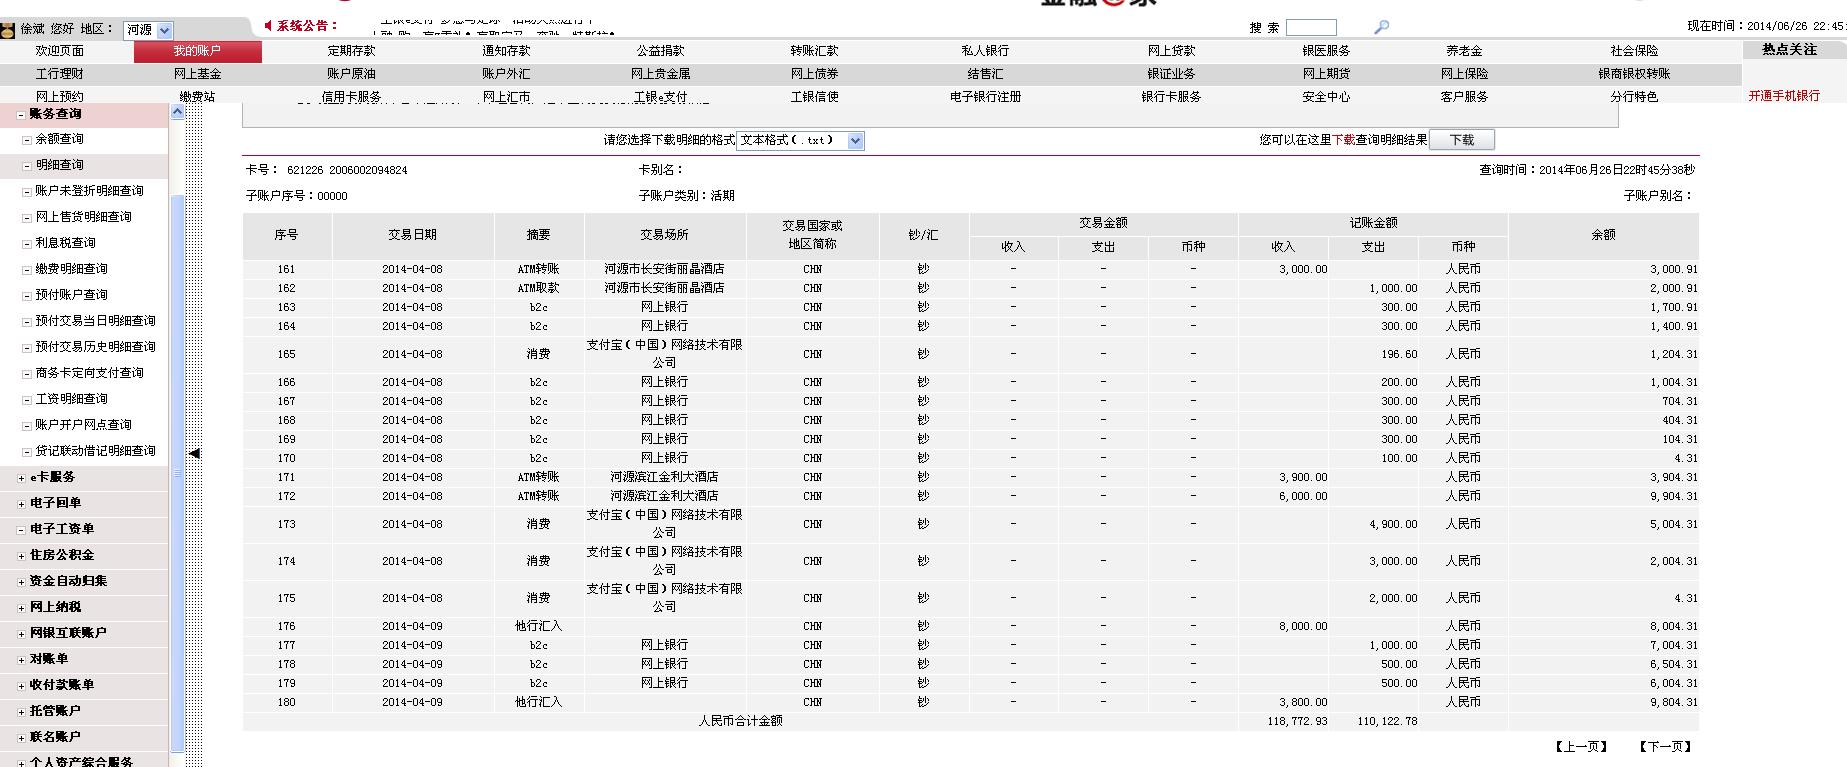Open 账户开户网点查询
This screenshot has width=1847, height=767.
click(x=84, y=425)
